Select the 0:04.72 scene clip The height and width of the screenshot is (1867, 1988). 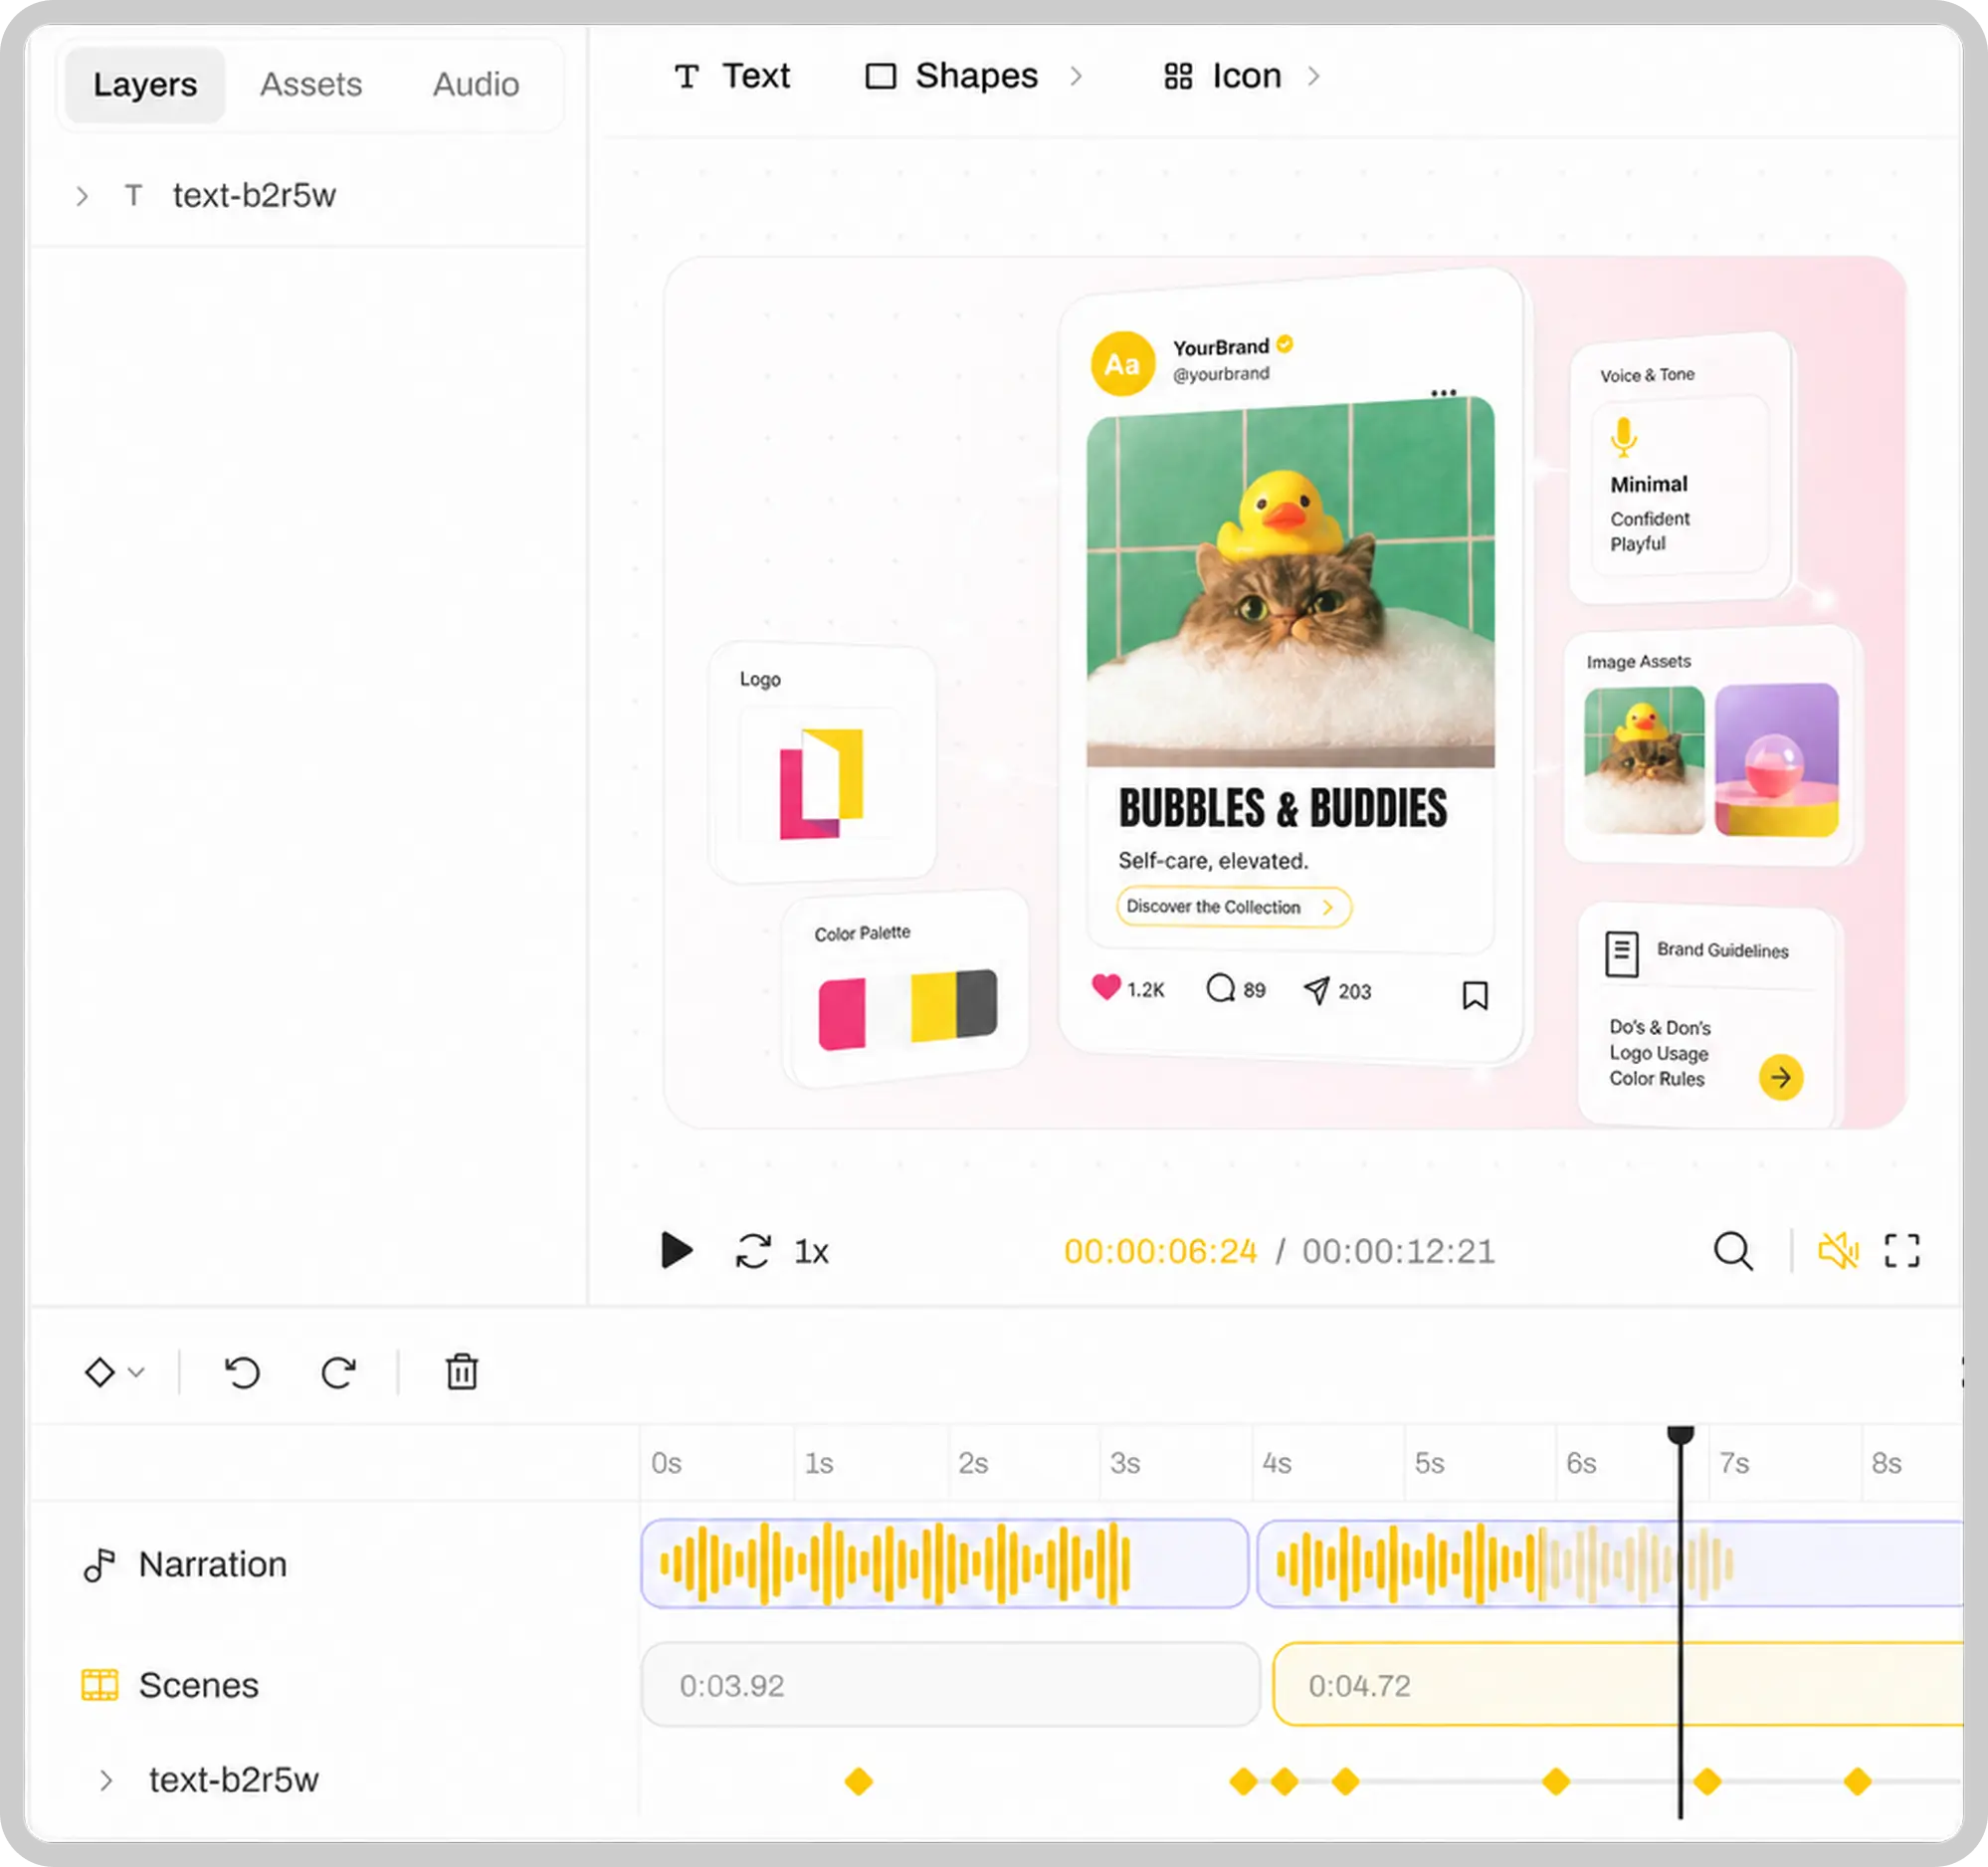1617,1684
